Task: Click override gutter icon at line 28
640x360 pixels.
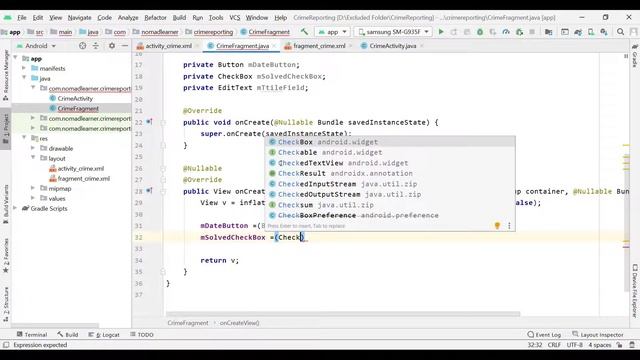Action: [x=149, y=191]
